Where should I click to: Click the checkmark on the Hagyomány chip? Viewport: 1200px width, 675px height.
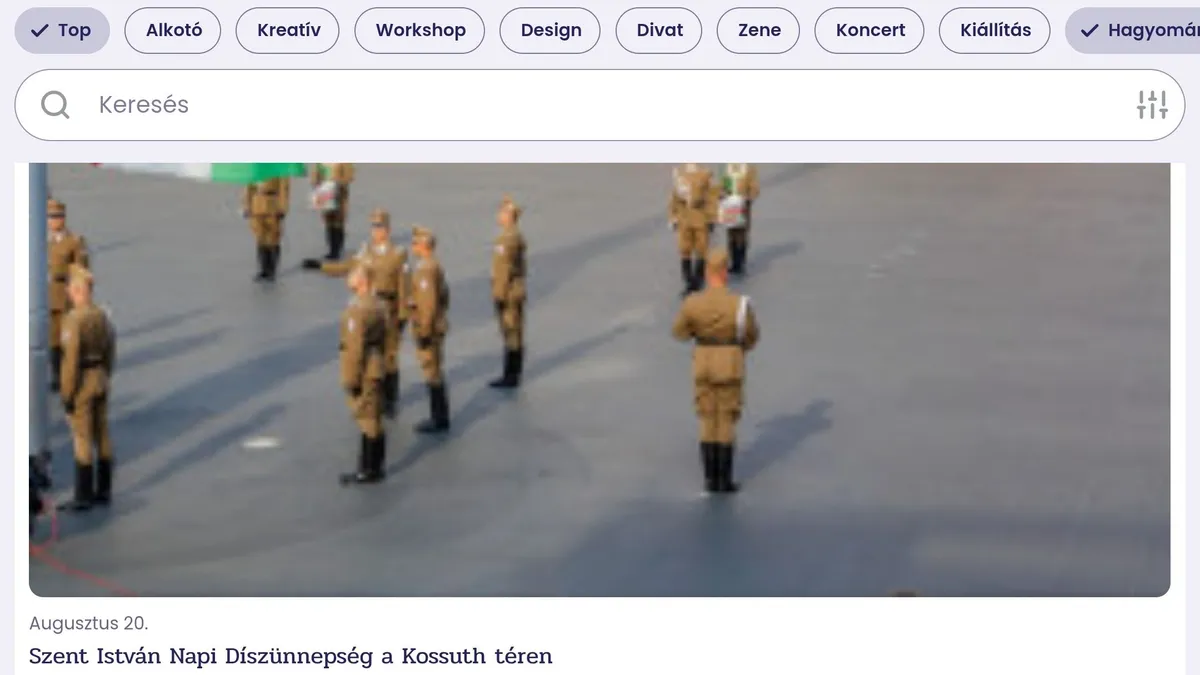click(1090, 30)
